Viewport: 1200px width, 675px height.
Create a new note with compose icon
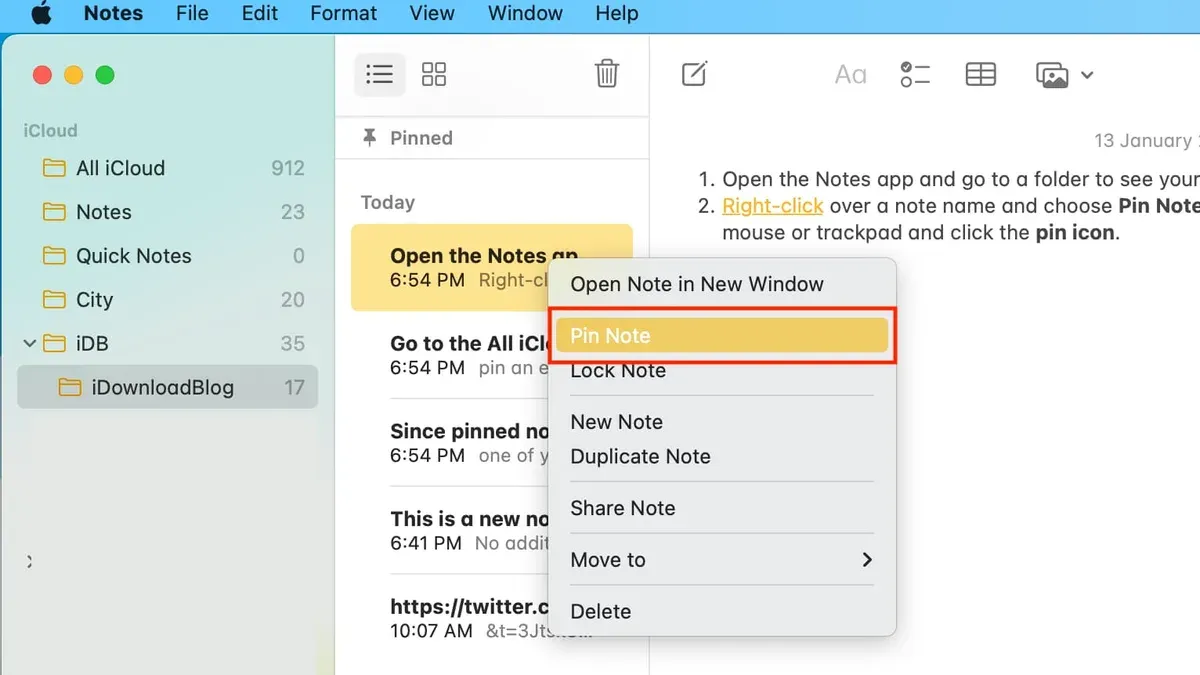coord(694,74)
